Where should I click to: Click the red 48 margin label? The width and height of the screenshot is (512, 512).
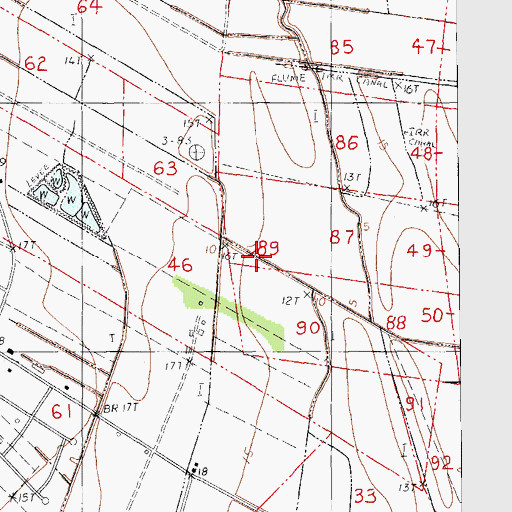click(x=421, y=154)
